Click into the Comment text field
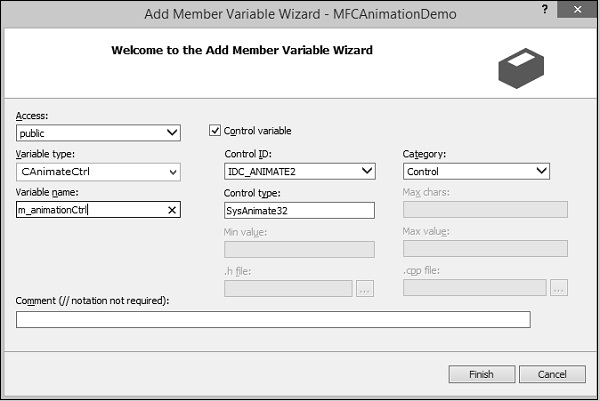 pyautogui.click(x=273, y=320)
